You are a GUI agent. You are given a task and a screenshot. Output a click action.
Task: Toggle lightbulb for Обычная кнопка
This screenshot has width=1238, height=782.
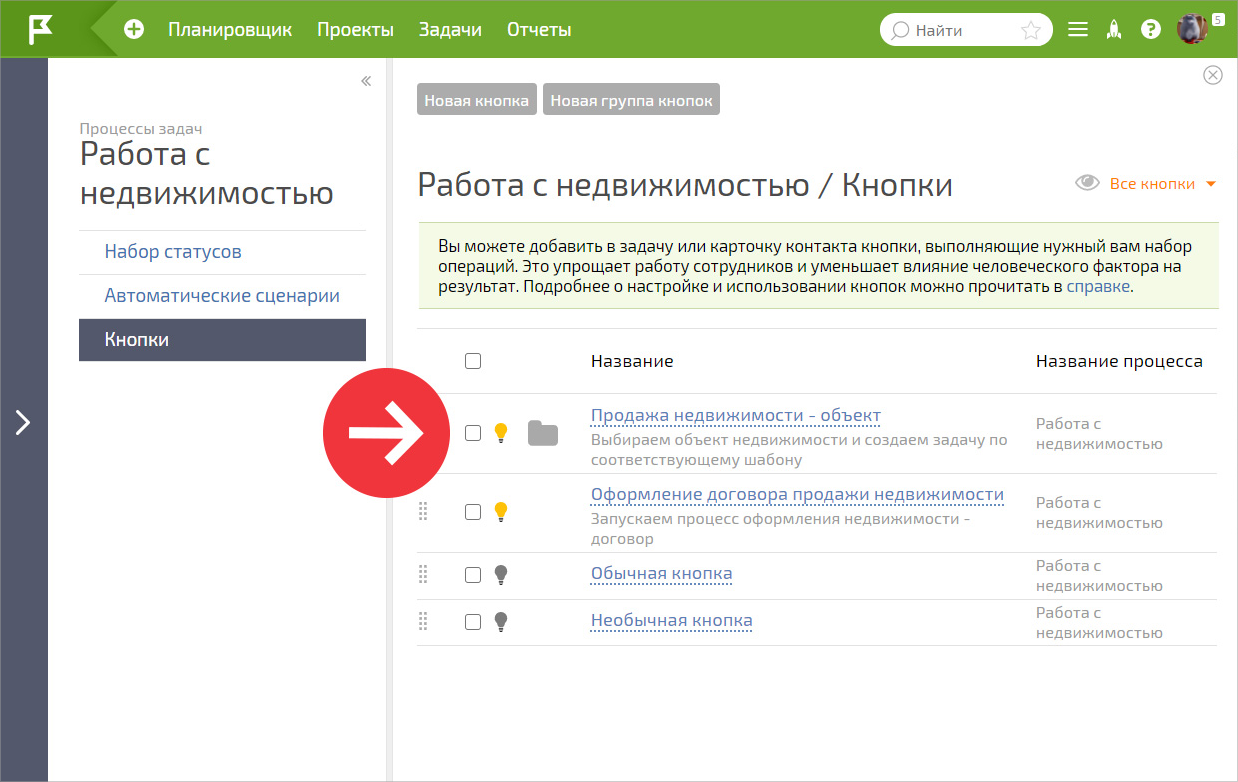pos(501,575)
